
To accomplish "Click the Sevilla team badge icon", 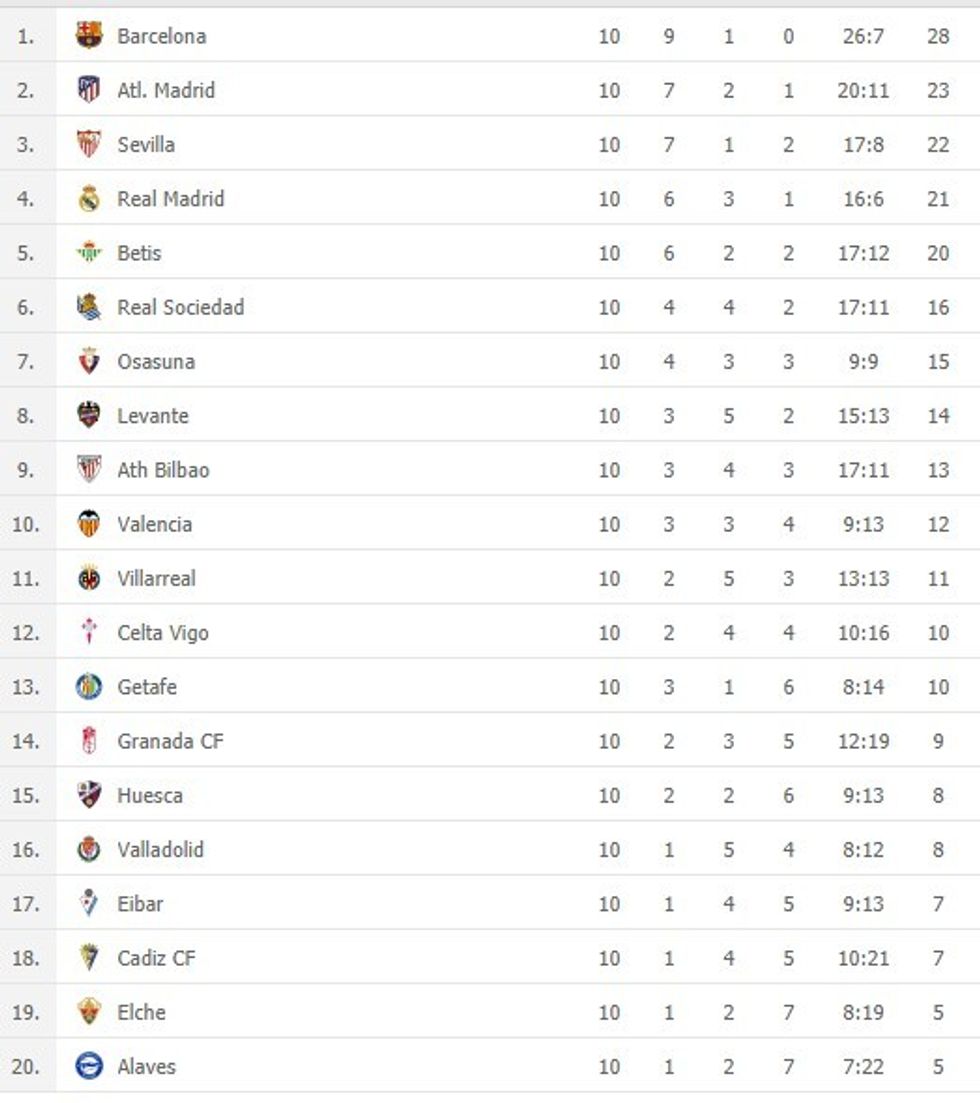I will point(89,144).
